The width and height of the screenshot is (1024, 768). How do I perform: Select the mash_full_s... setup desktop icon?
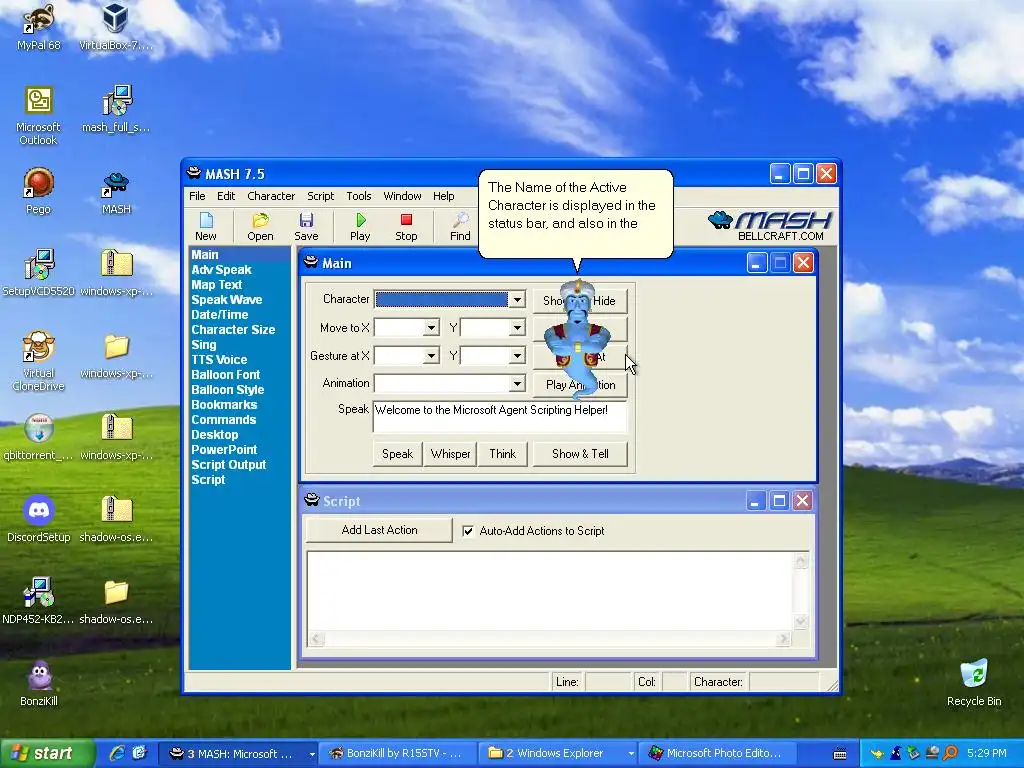(116, 109)
